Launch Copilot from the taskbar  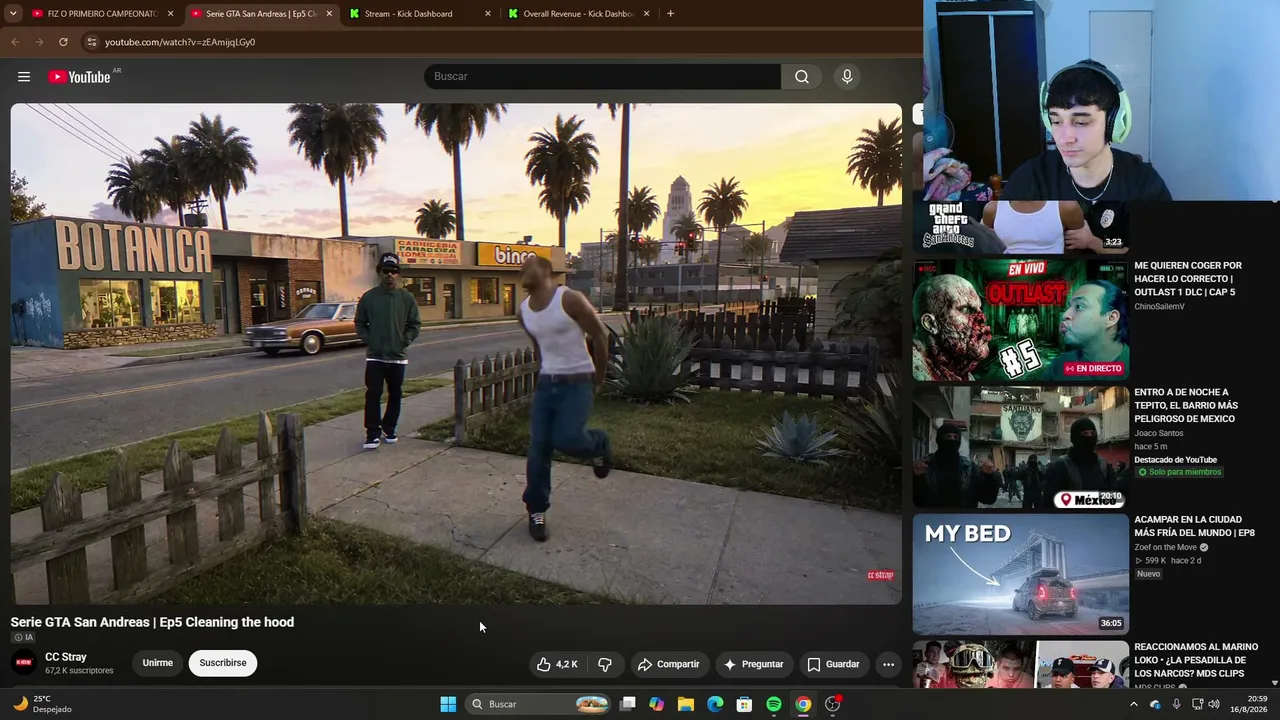point(657,704)
